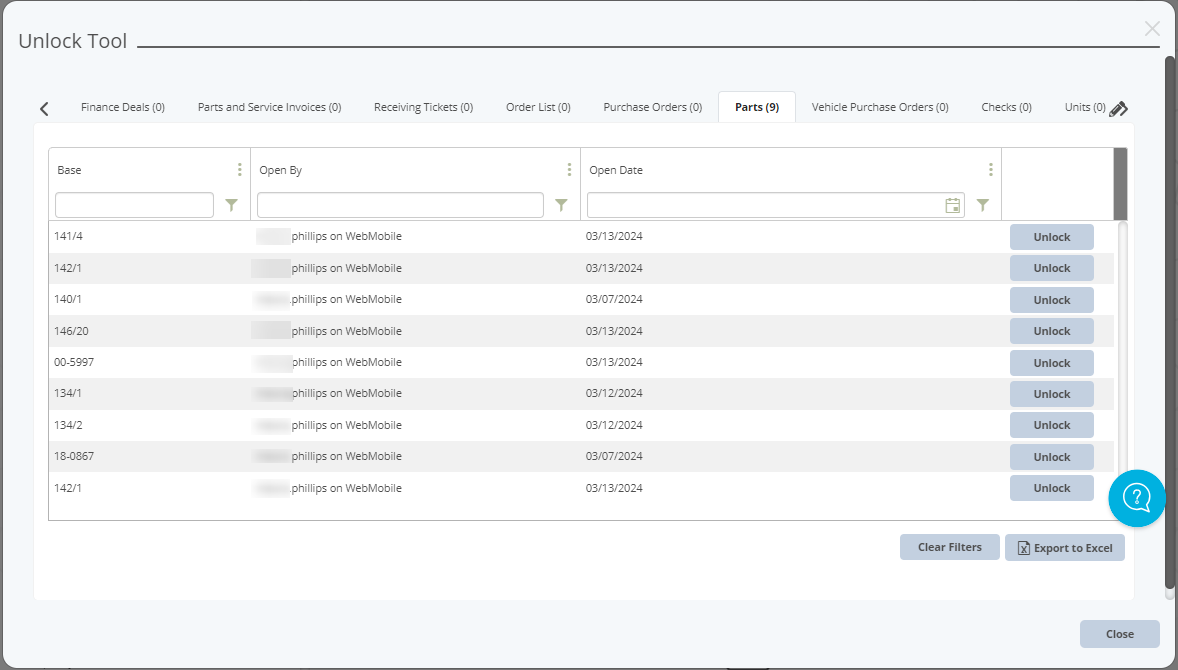This screenshot has height=670, width=1178.
Task: Unlock the 146/20 row
Action: point(1051,331)
